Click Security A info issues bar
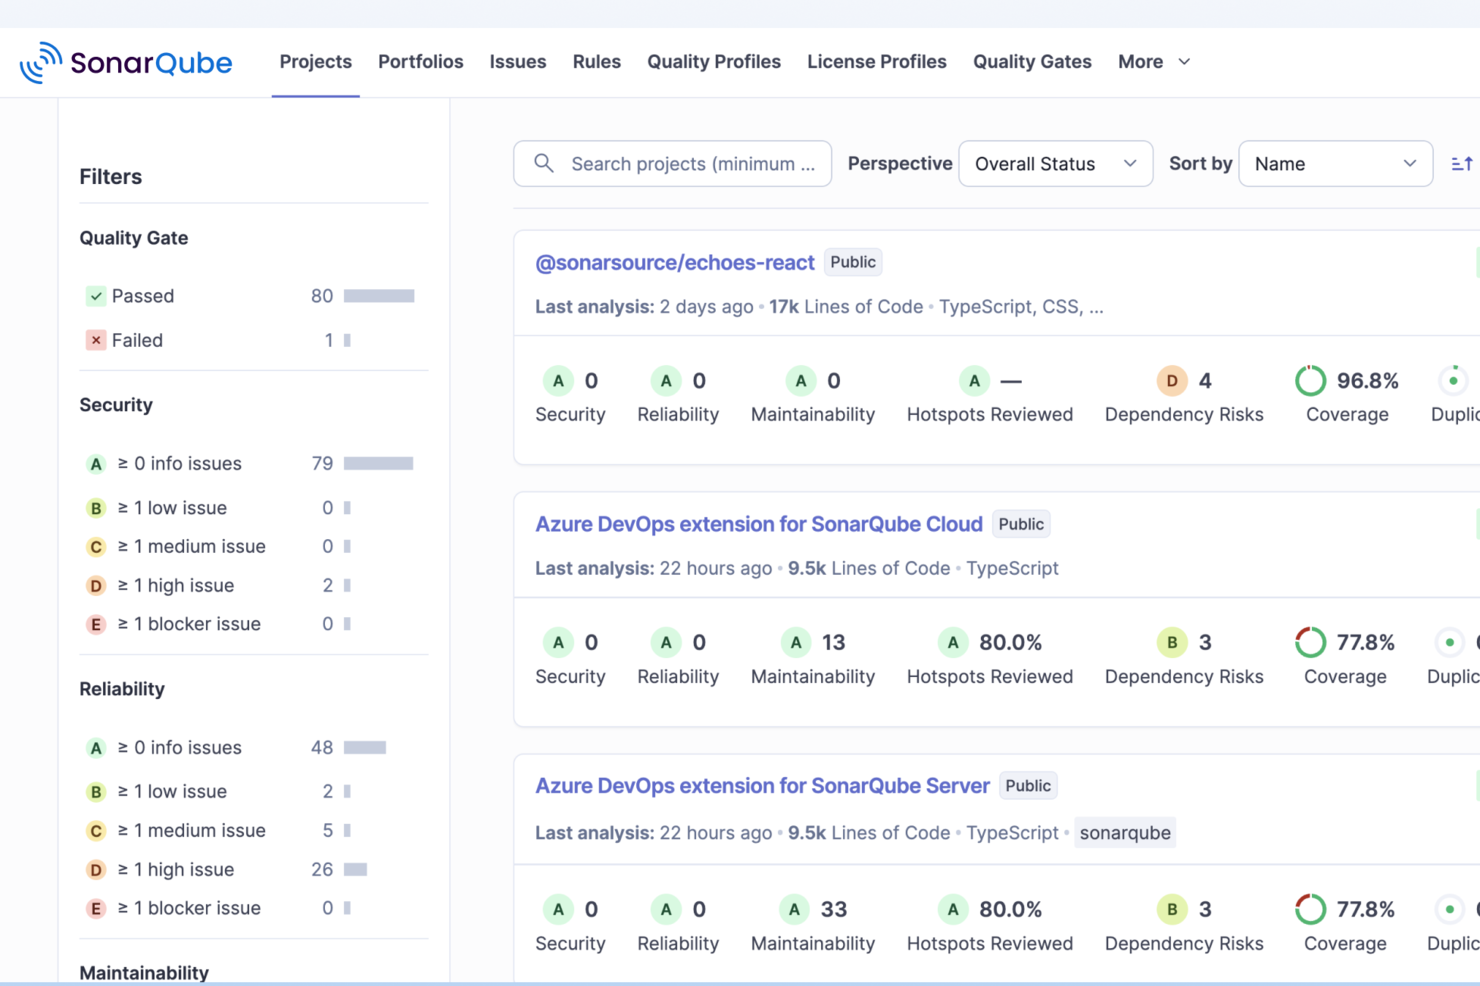 [379, 464]
